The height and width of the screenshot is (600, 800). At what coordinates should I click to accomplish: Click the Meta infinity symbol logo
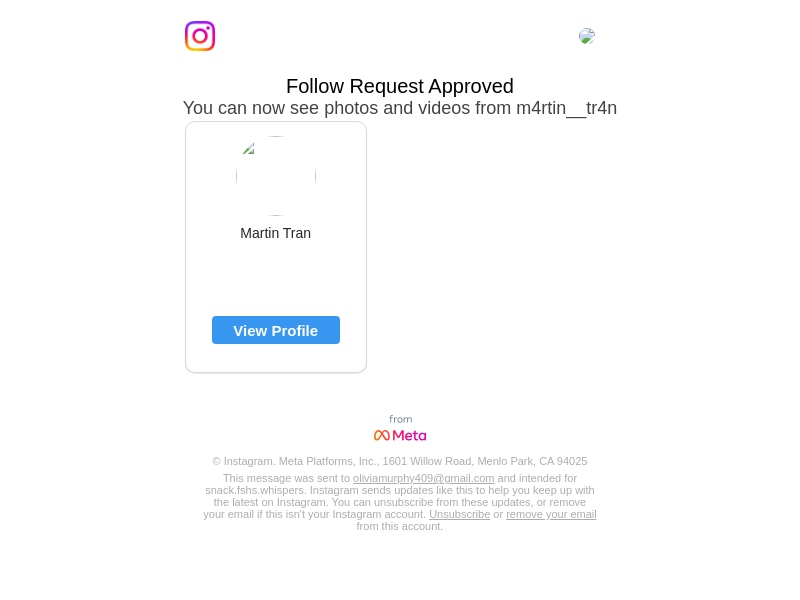pyautogui.click(x=382, y=435)
